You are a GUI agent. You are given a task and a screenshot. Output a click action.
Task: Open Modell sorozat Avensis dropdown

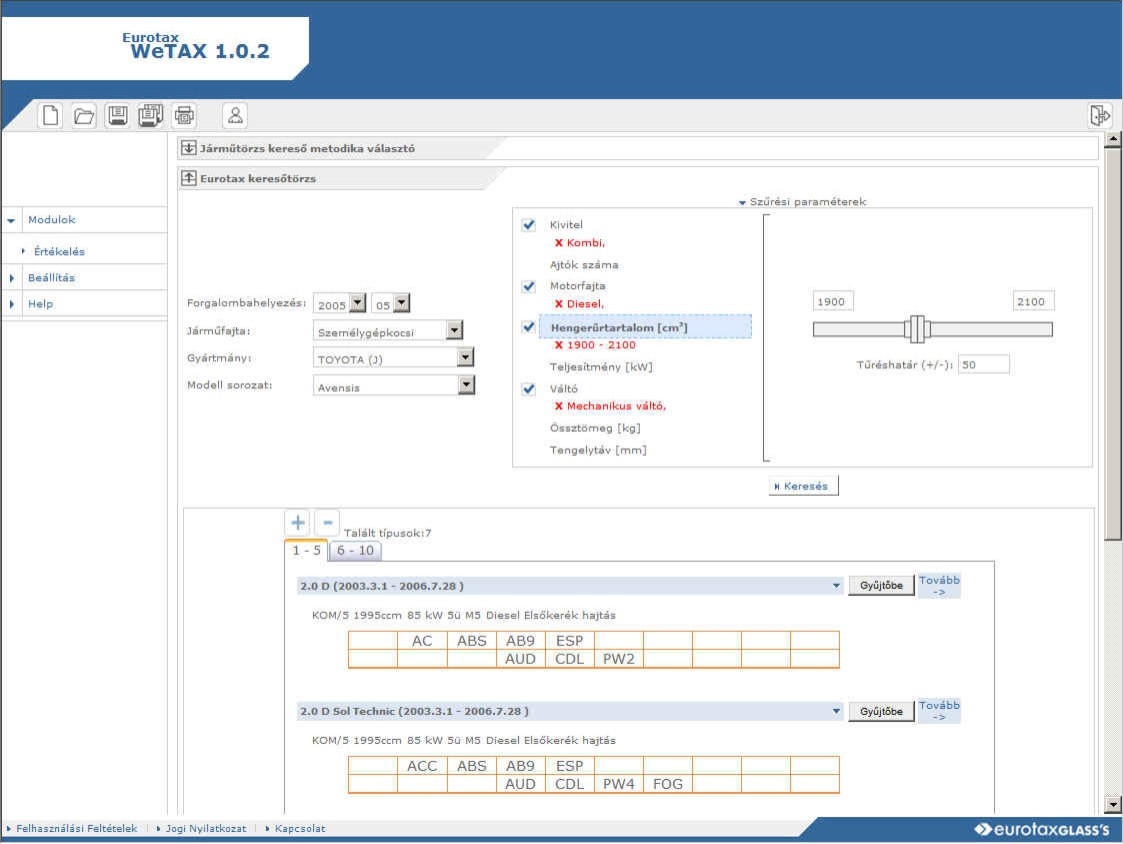466,385
